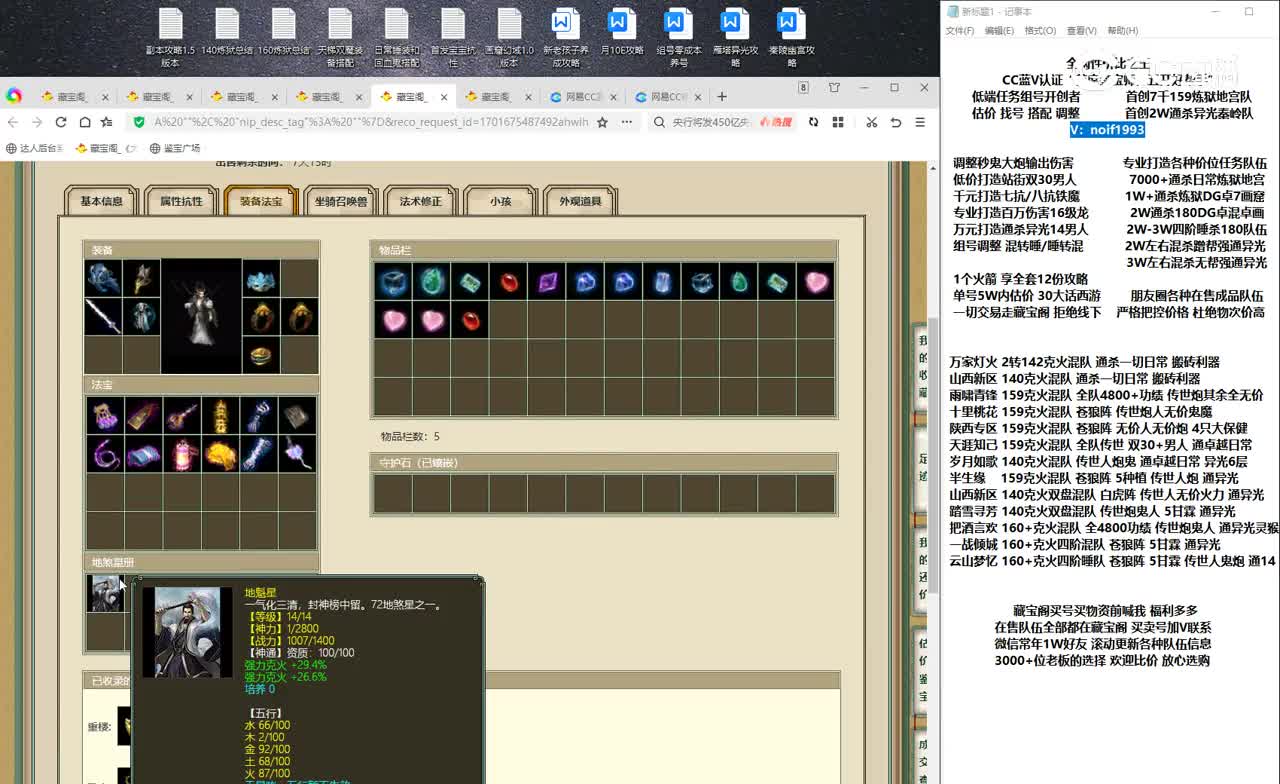Select the blue scroll treasure icon

point(142,453)
